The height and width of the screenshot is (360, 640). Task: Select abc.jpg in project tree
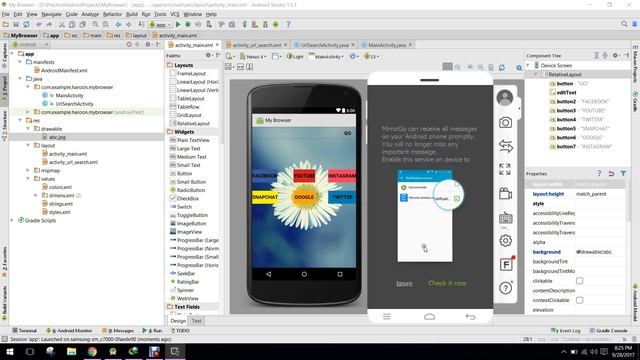coord(57,137)
